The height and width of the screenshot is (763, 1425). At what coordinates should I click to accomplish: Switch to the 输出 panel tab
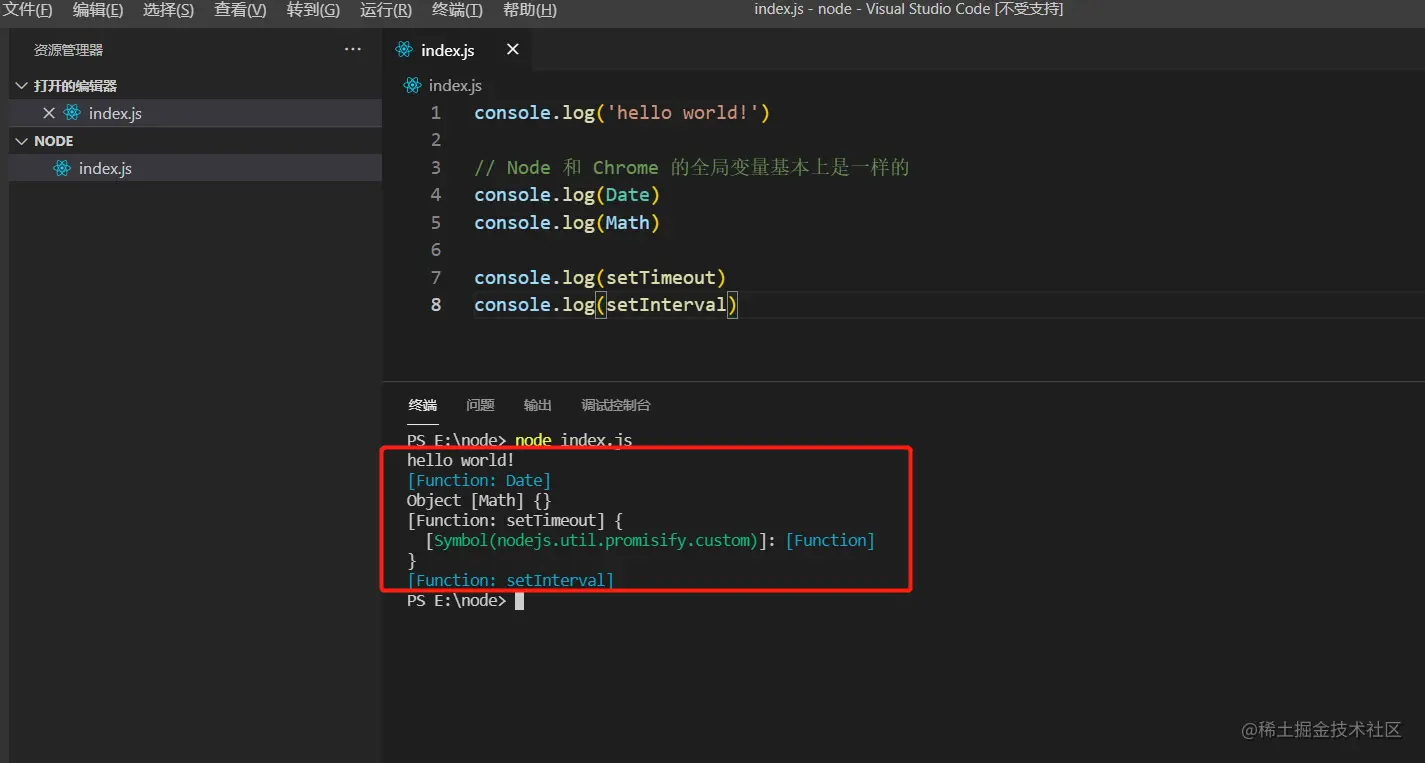[538, 405]
